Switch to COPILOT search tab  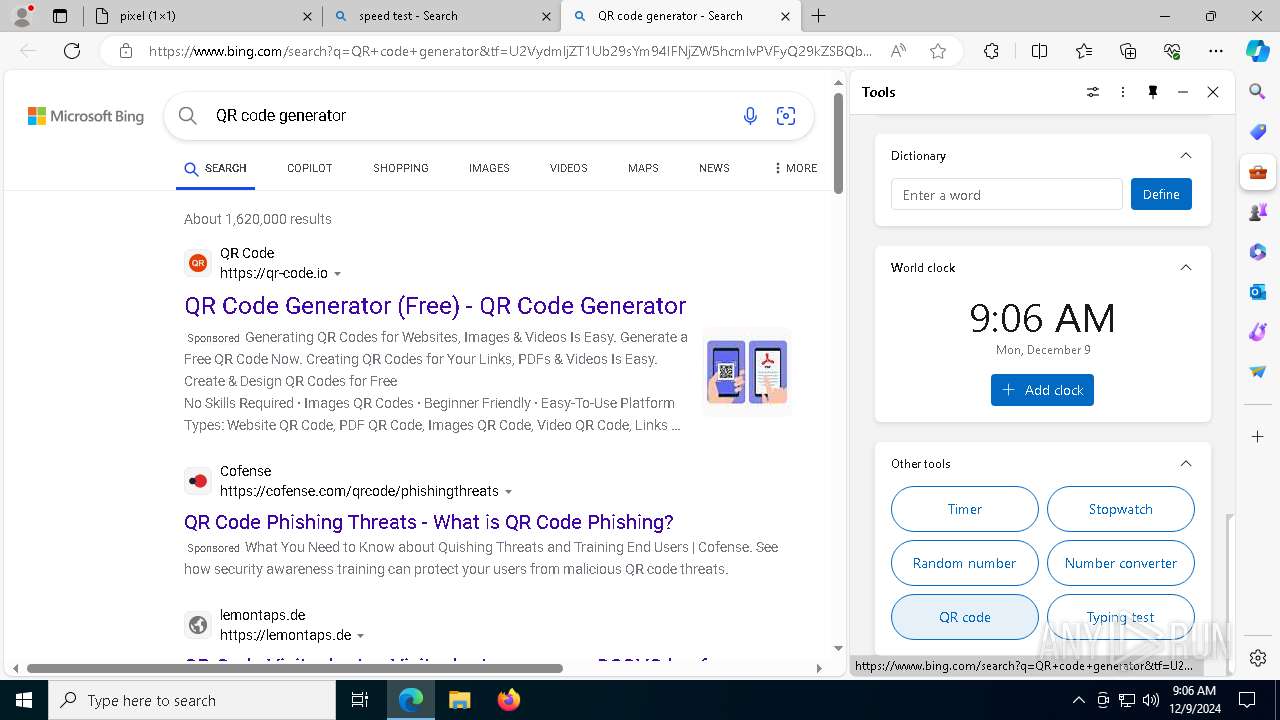(309, 168)
